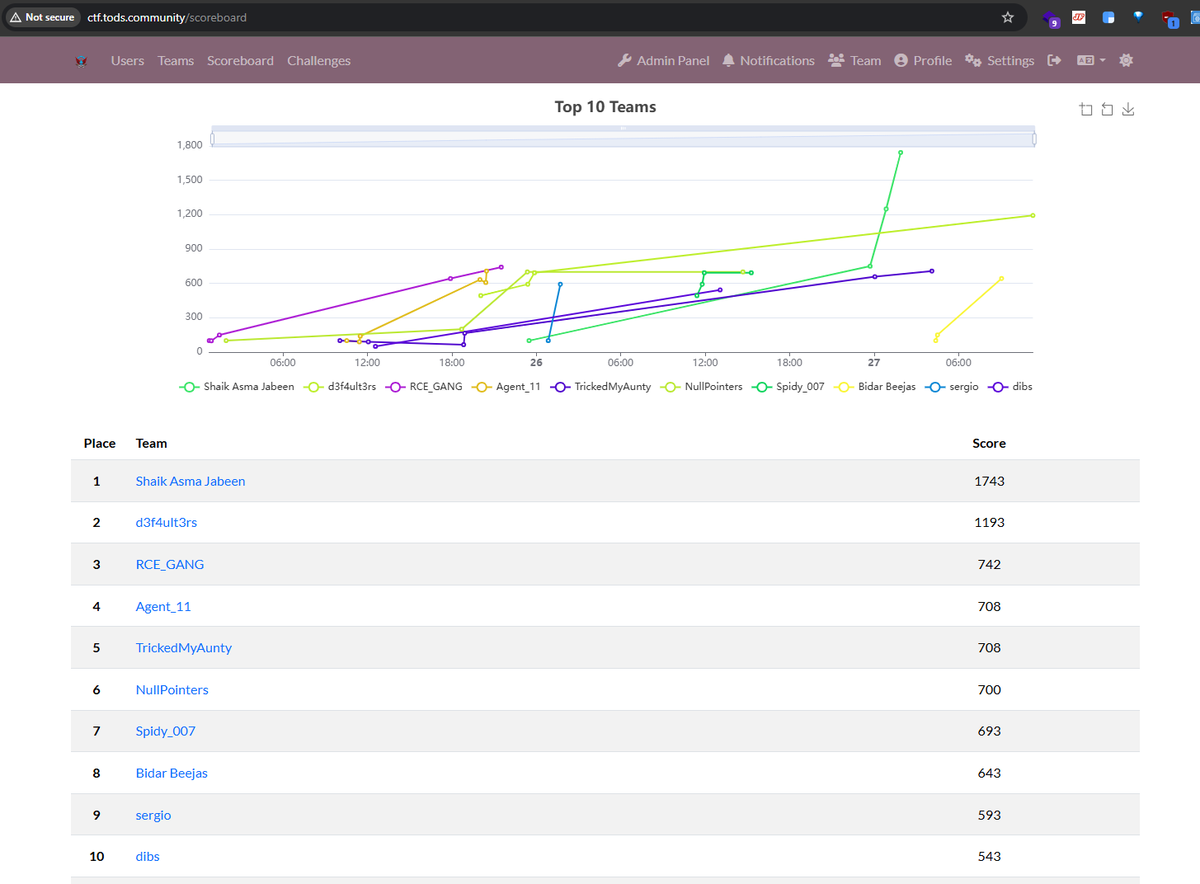The height and width of the screenshot is (884, 1200).
Task: Open the Profile page
Action: (x=923, y=61)
